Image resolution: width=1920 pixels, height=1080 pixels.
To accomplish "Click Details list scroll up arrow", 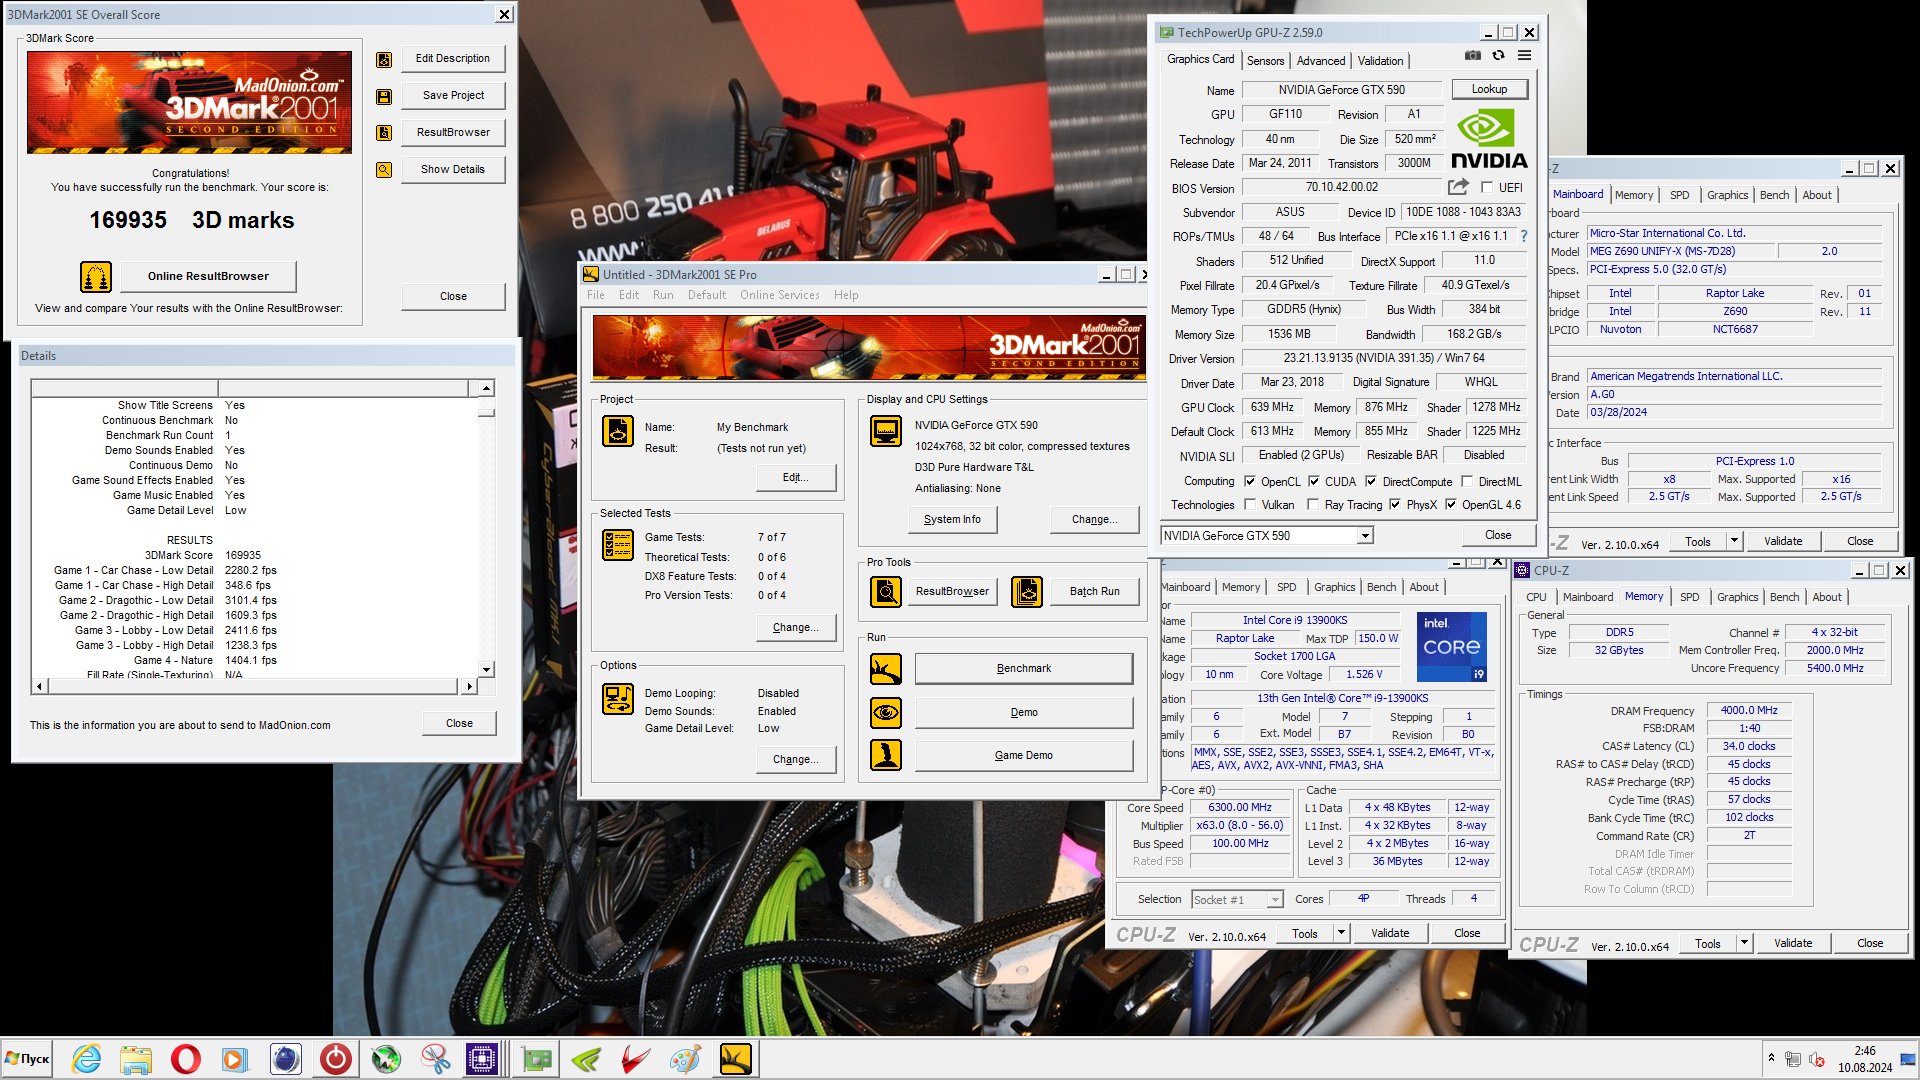I will tap(486, 388).
